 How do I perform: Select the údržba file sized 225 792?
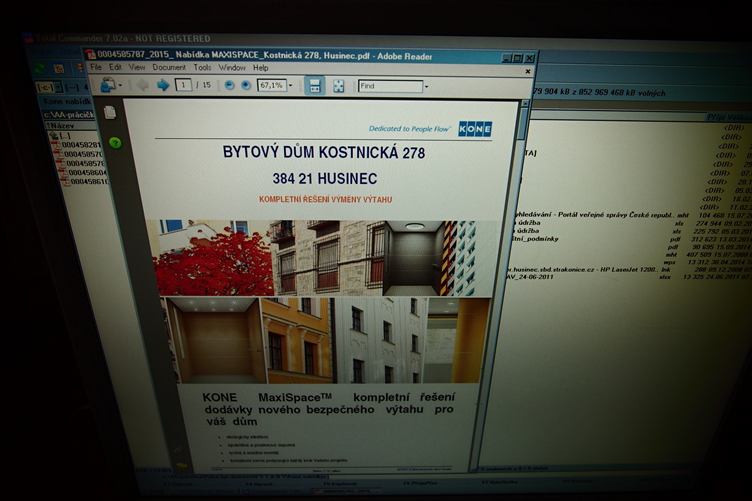[x=631, y=231]
